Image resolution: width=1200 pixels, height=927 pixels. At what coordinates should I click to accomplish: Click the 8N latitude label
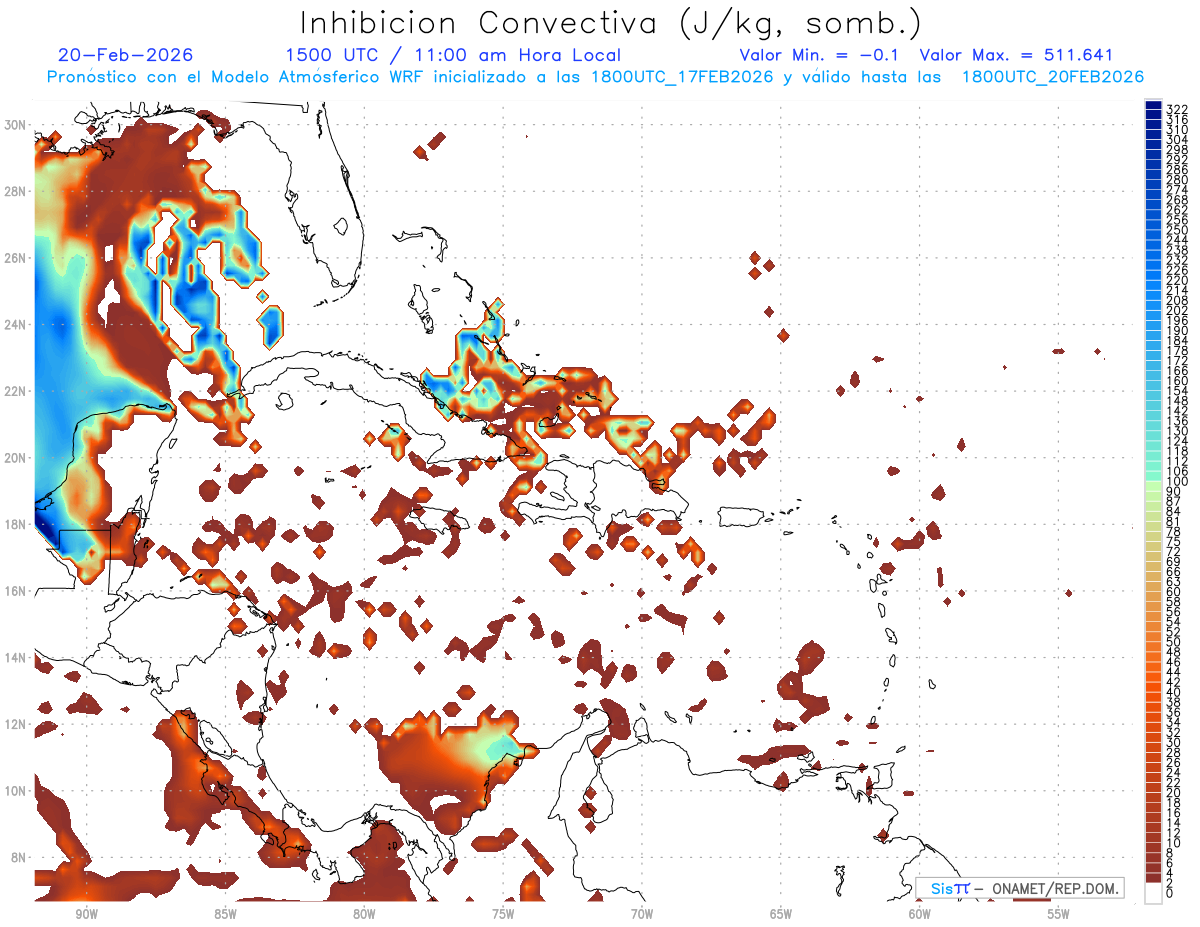[20, 857]
